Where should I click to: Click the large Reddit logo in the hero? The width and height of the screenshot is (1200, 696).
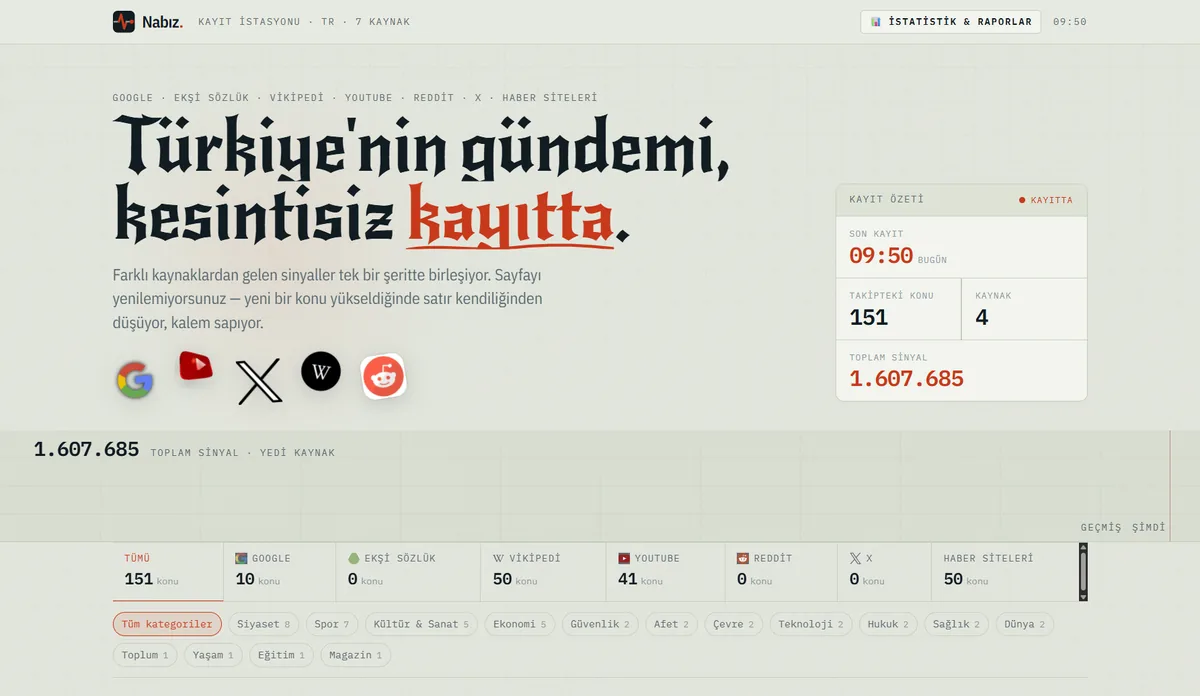click(x=384, y=377)
